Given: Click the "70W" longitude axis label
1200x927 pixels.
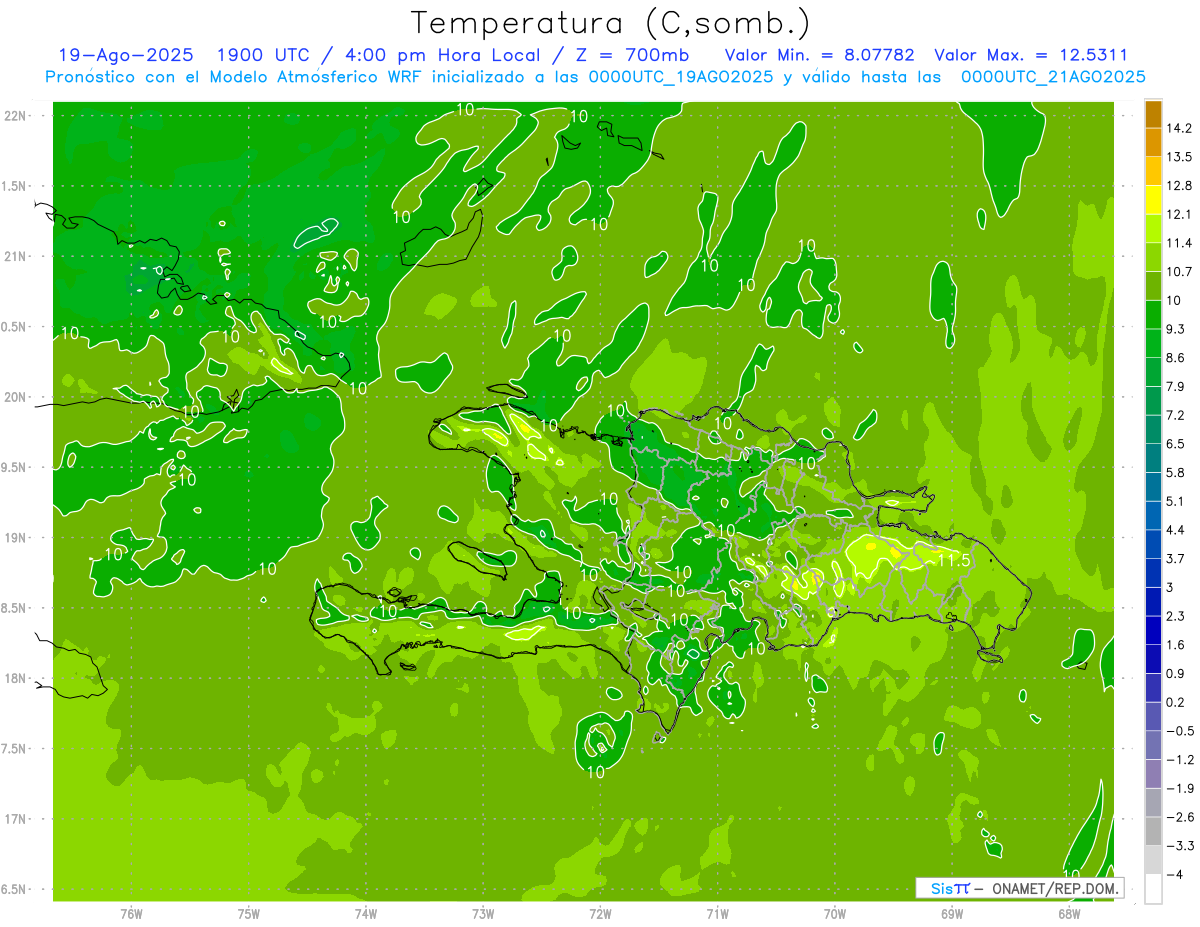Looking at the screenshot, I should coord(834,913).
